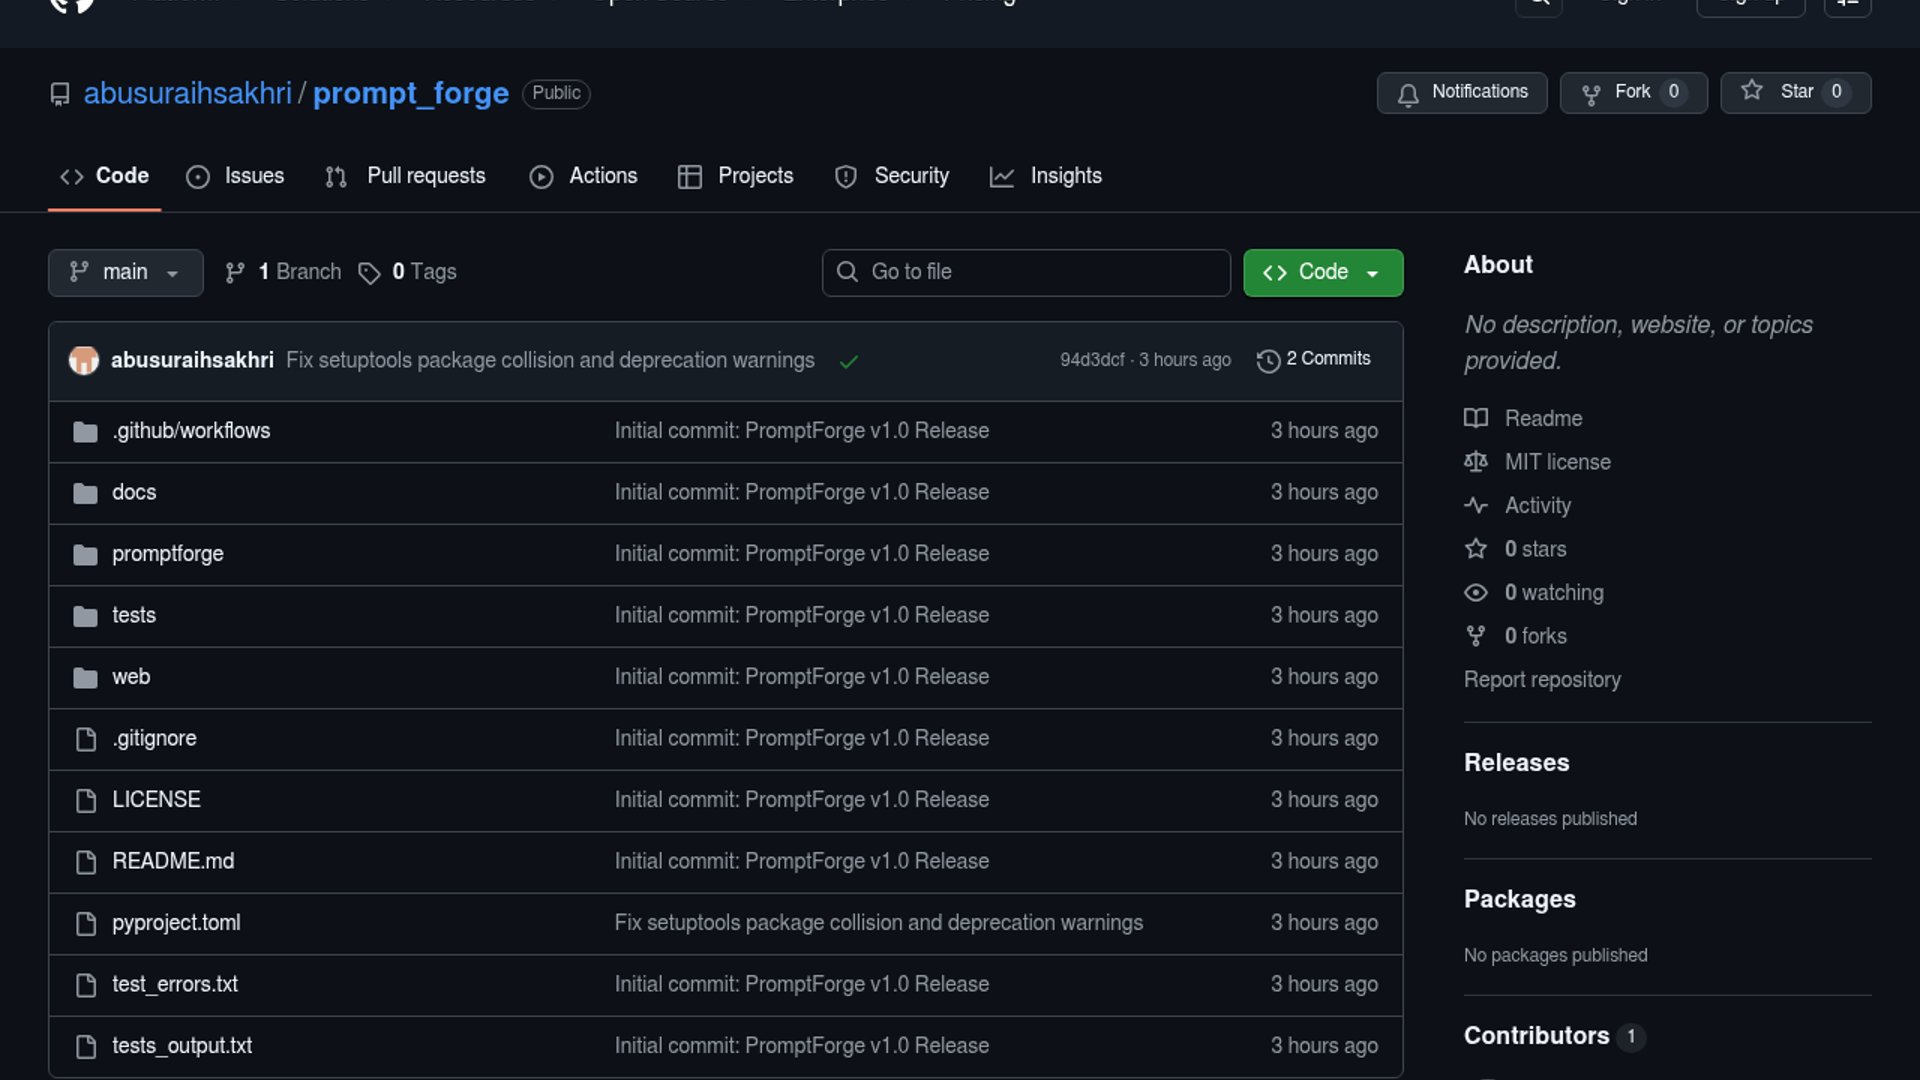Star the prompt_forge repository
This screenshot has width=1920, height=1080.
[1794, 92]
